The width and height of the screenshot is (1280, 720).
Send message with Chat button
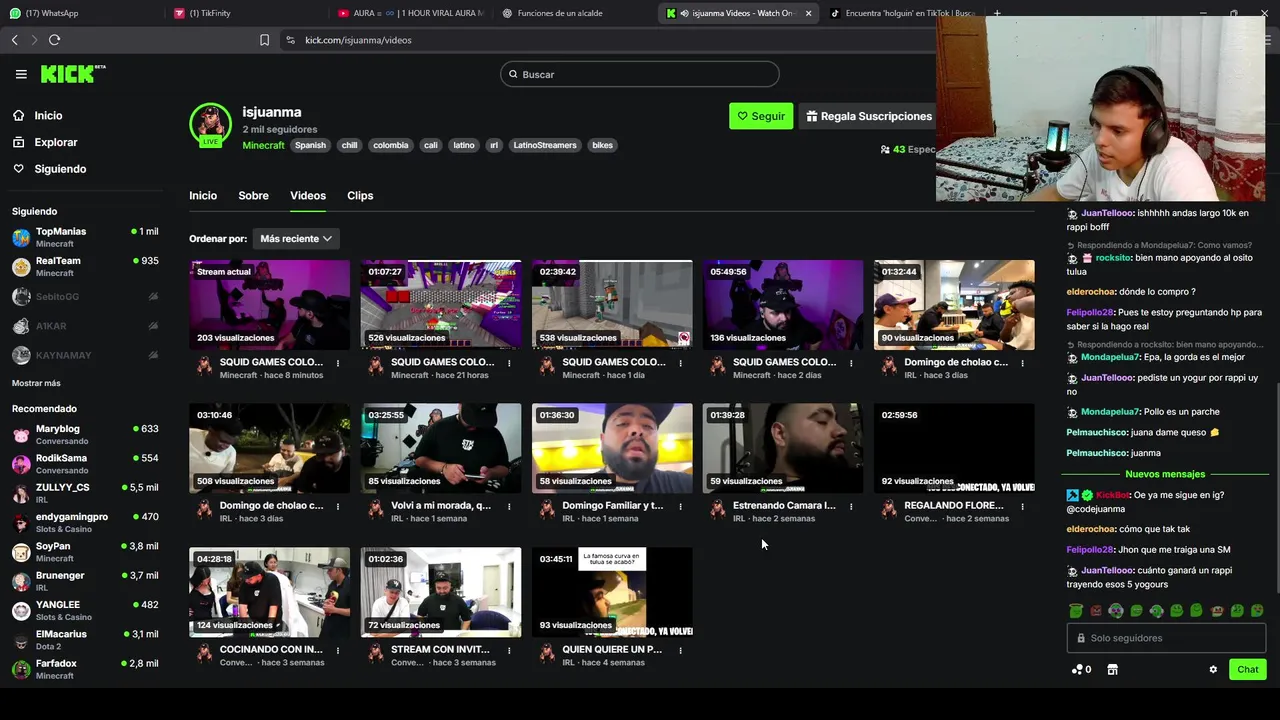click(x=1248, y=670)
